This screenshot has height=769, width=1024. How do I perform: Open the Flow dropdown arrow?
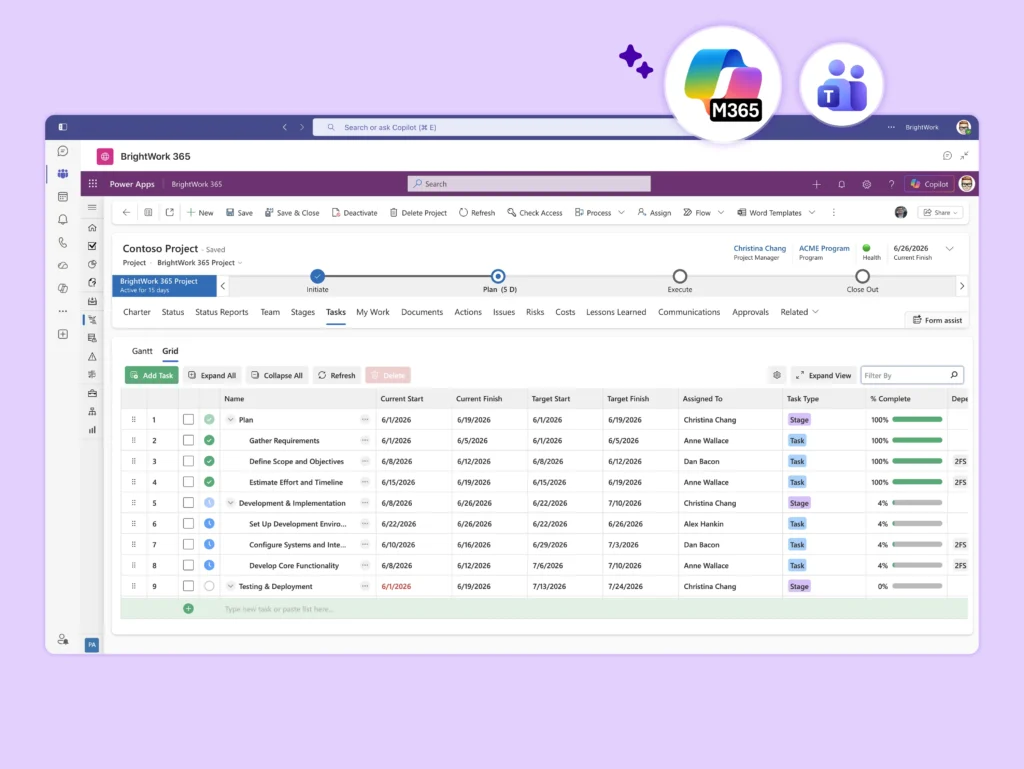(x=721, y=213)
